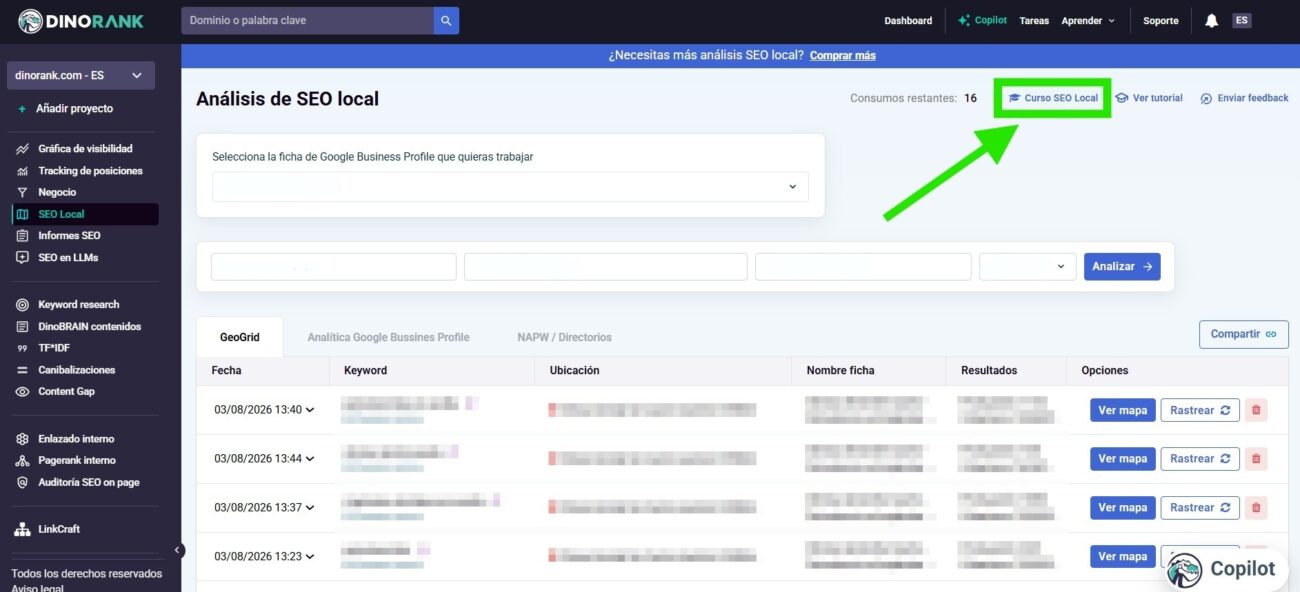Screen dimensions: 1300x592
Task: Focus first input field left of Analizar
Action: coord(333,267)
